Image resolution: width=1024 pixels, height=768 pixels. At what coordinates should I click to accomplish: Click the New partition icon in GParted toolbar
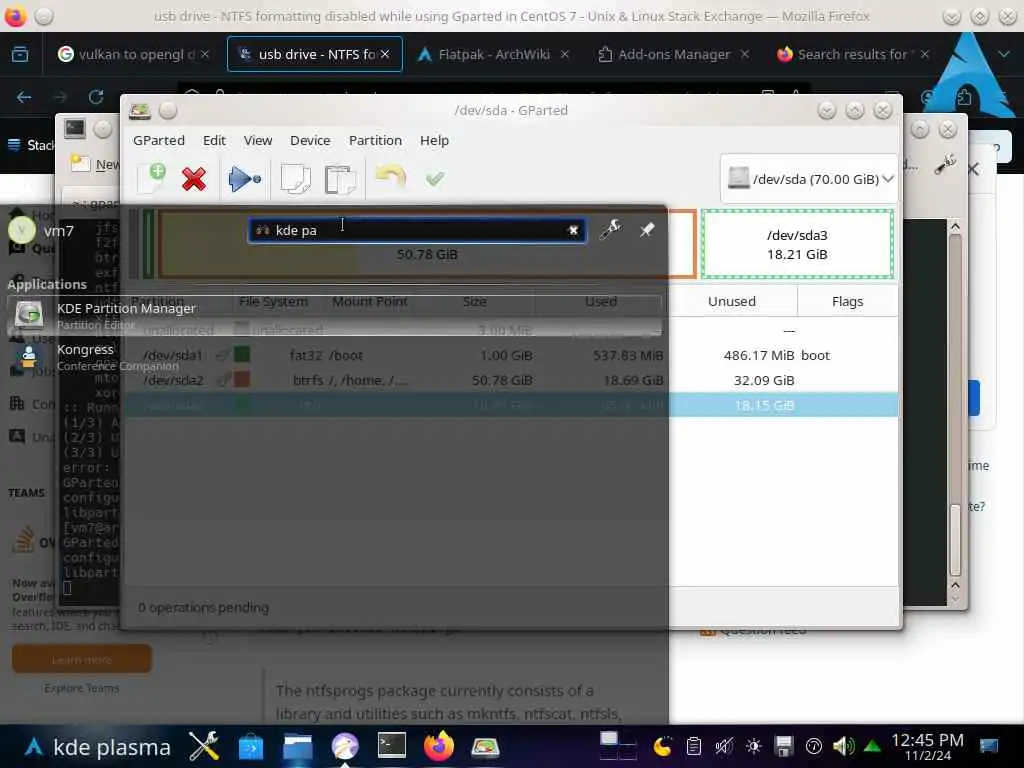(x=152, y=178)
